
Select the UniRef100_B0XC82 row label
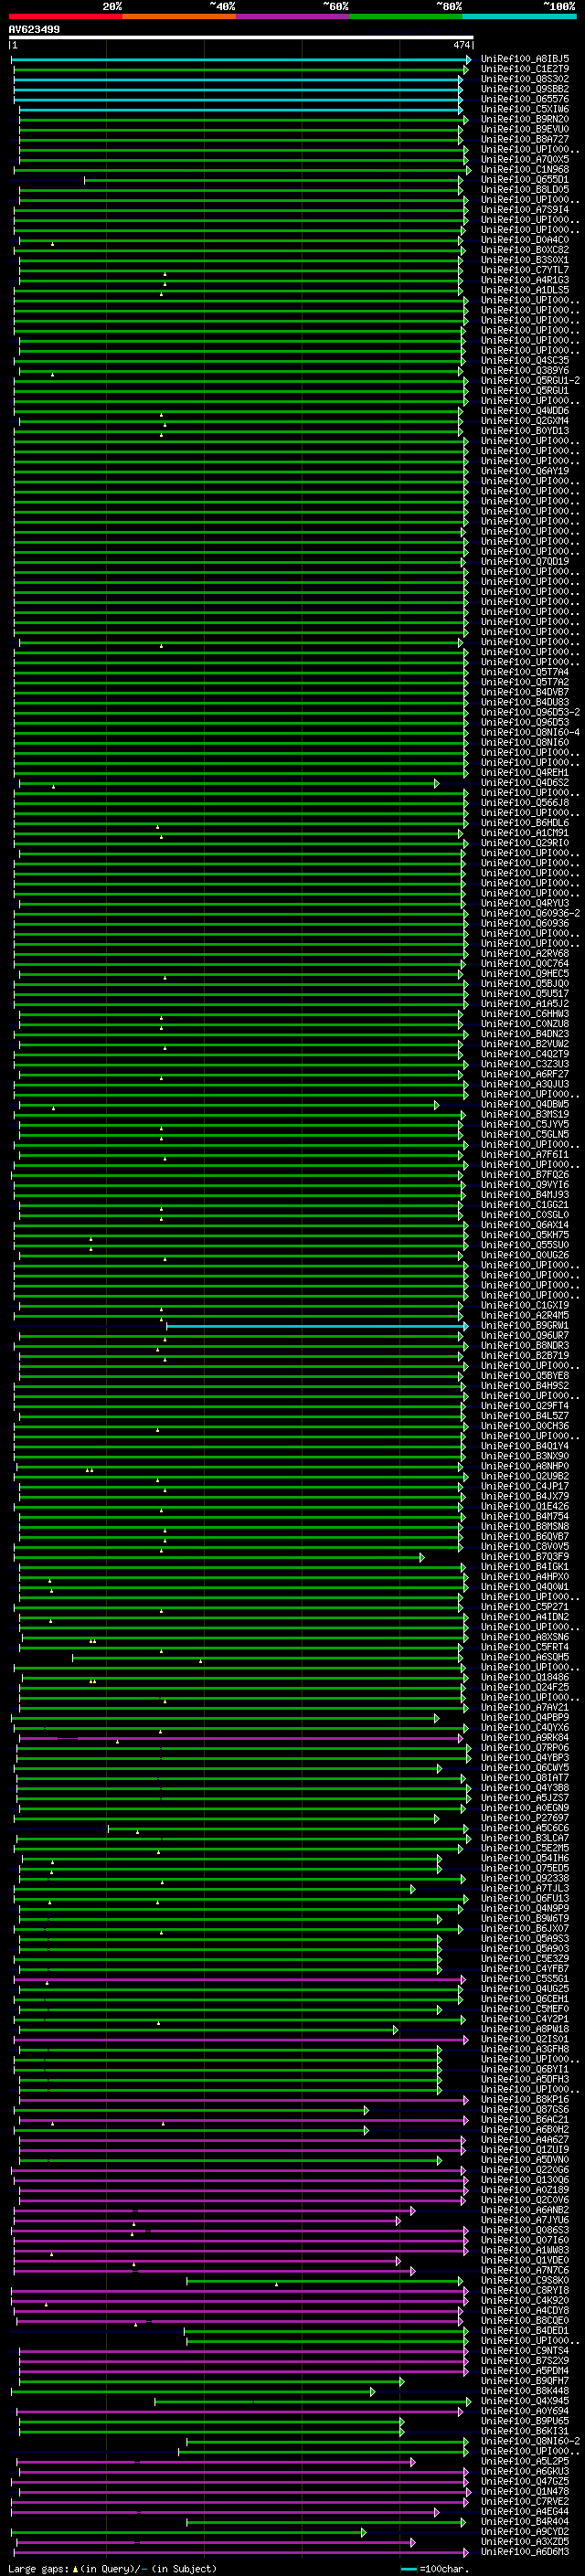click(x=525, y=250)
